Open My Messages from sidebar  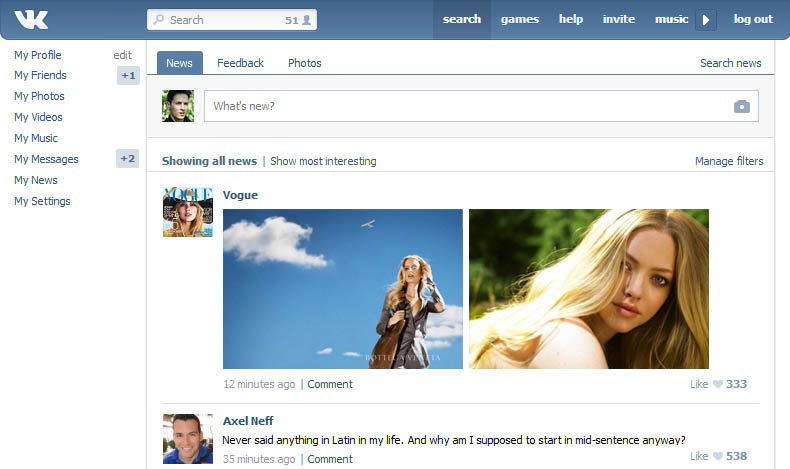click(46, 159)
